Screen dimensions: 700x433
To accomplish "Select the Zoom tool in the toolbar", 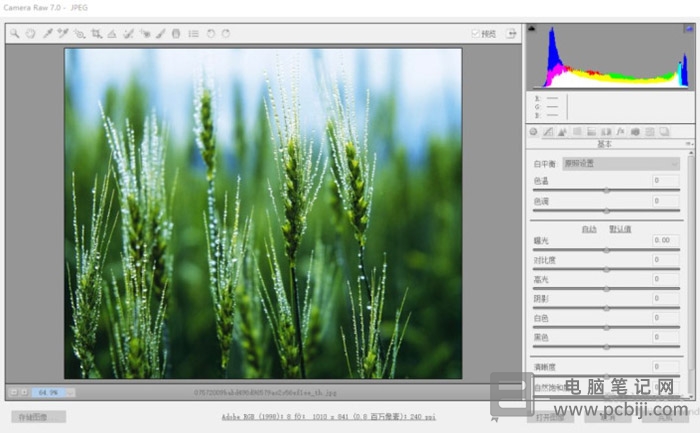I will pos(15,33).
